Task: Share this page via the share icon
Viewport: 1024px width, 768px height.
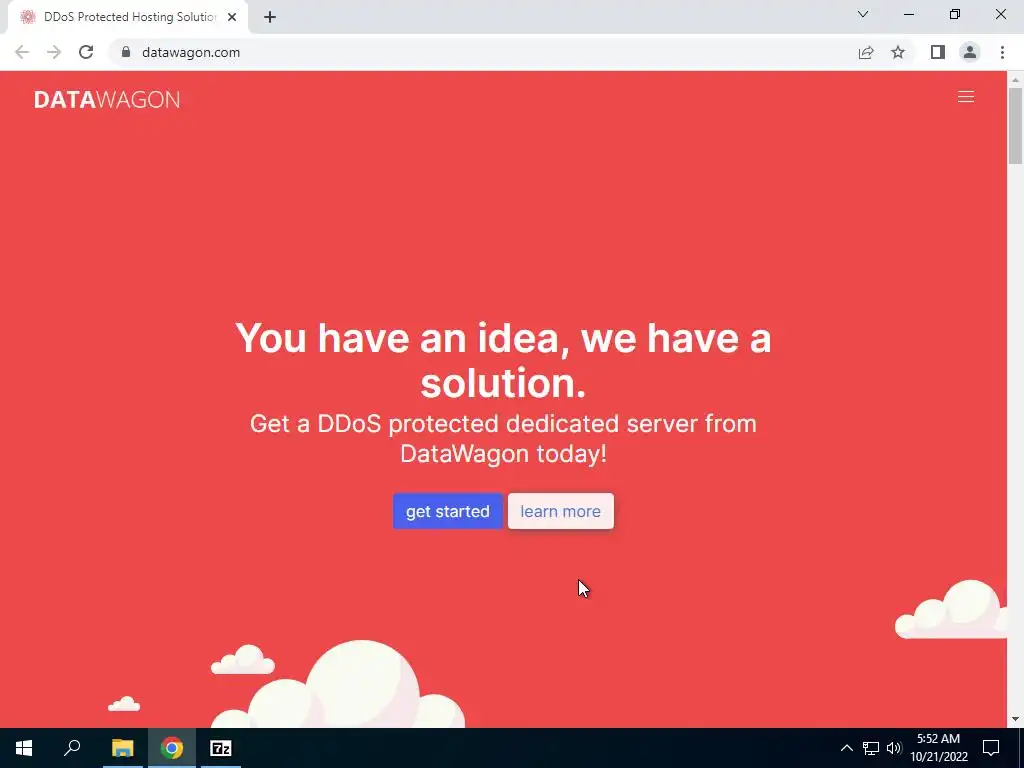Action: [x=866, y=52]
